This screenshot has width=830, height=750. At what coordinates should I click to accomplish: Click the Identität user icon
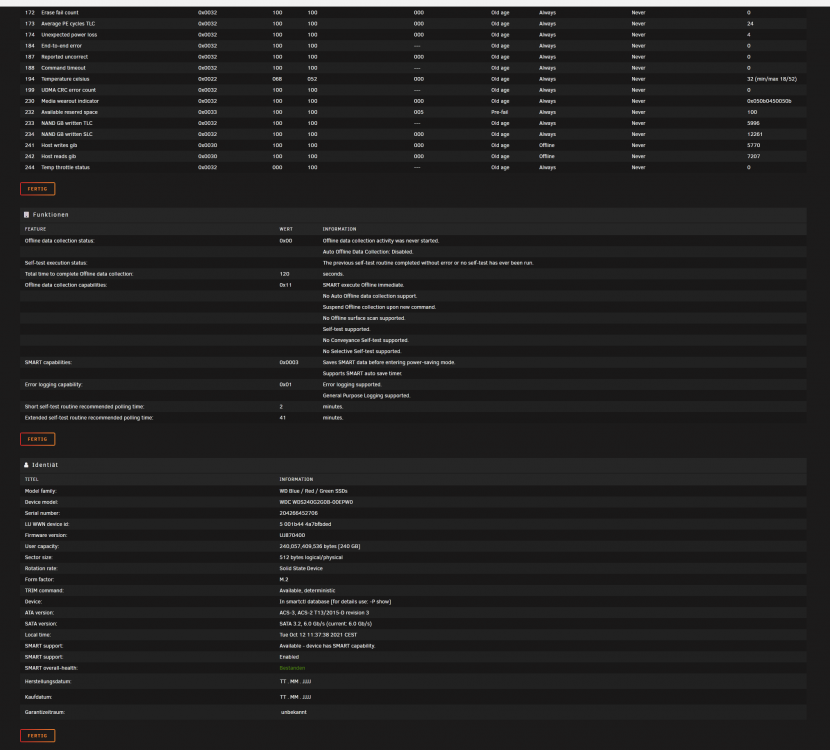point(26,465)
